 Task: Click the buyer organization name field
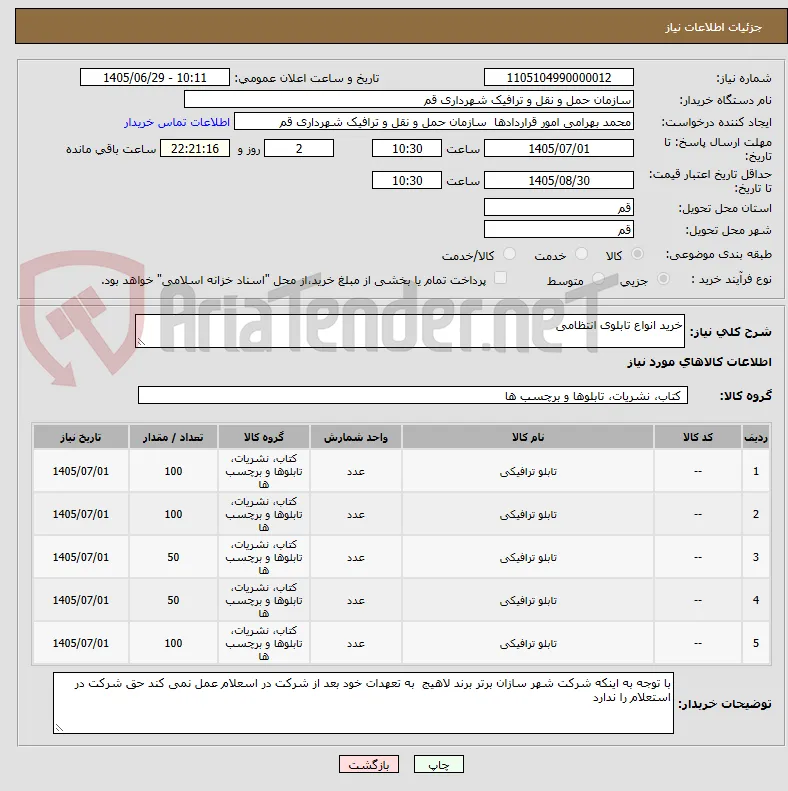(x=409, y=100)
